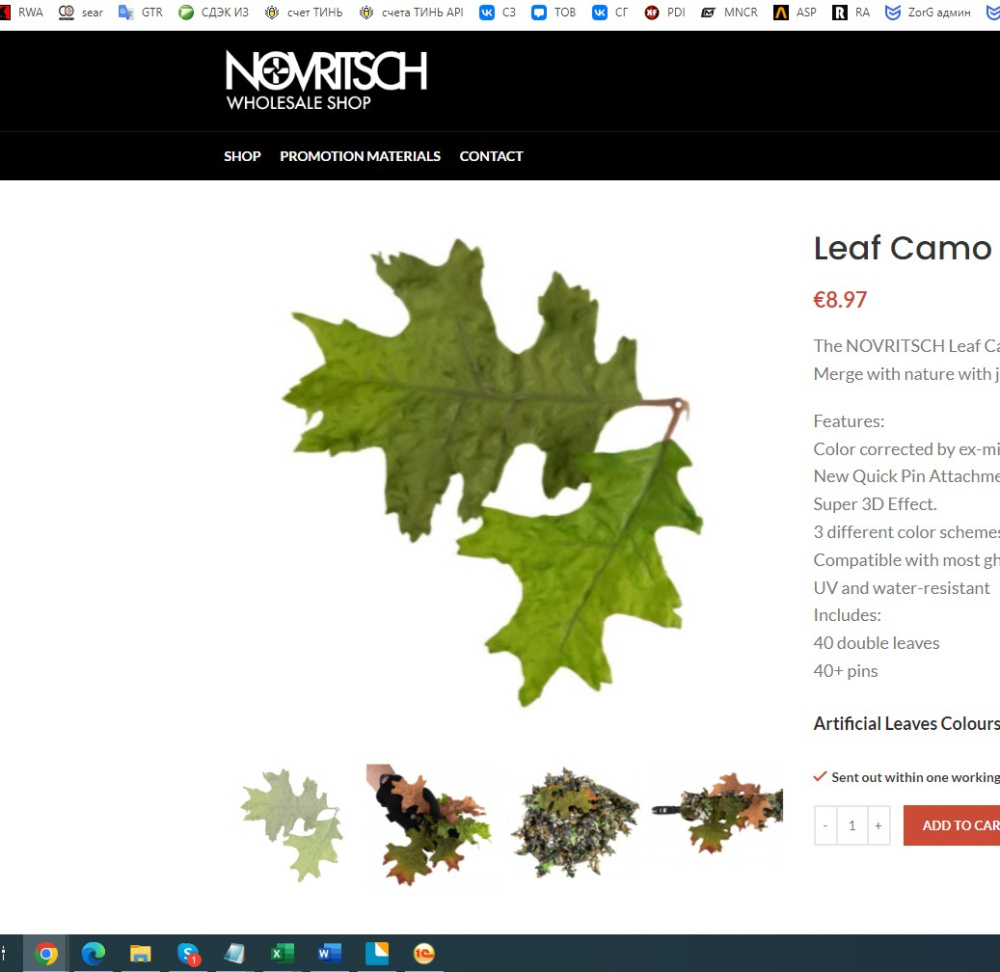1000x972 pixels.
Task: Open Skype from the taskbar
Action: point(188,954)
